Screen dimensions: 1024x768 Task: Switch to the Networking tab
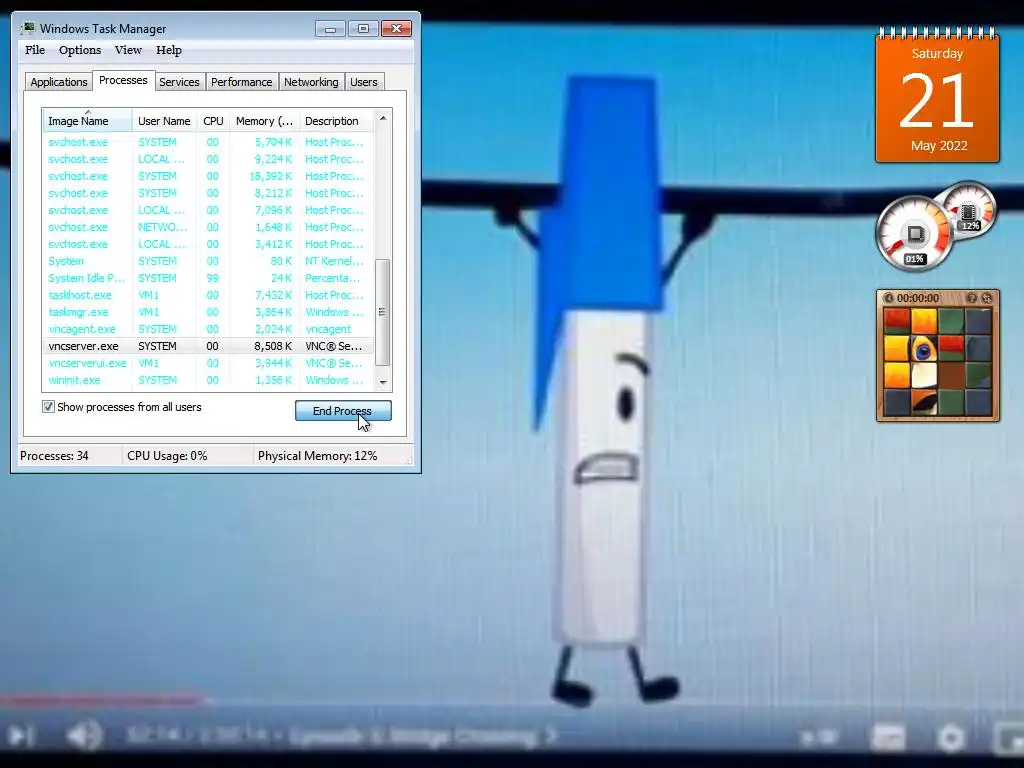(311, 82)
